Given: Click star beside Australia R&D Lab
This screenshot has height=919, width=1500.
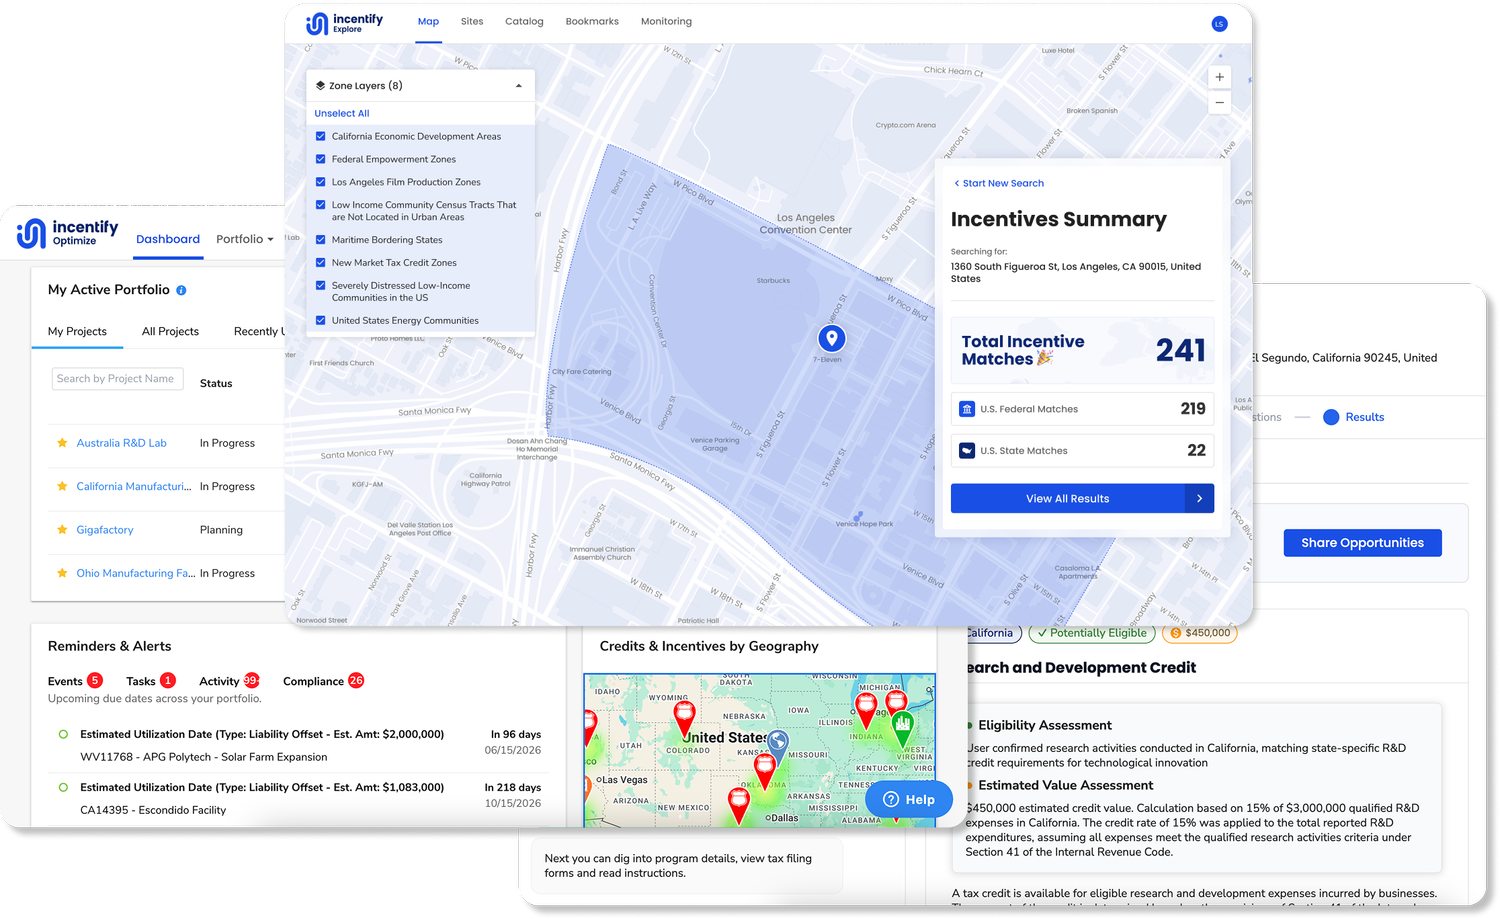Looking at the screenshot, I should click(62, 443).
